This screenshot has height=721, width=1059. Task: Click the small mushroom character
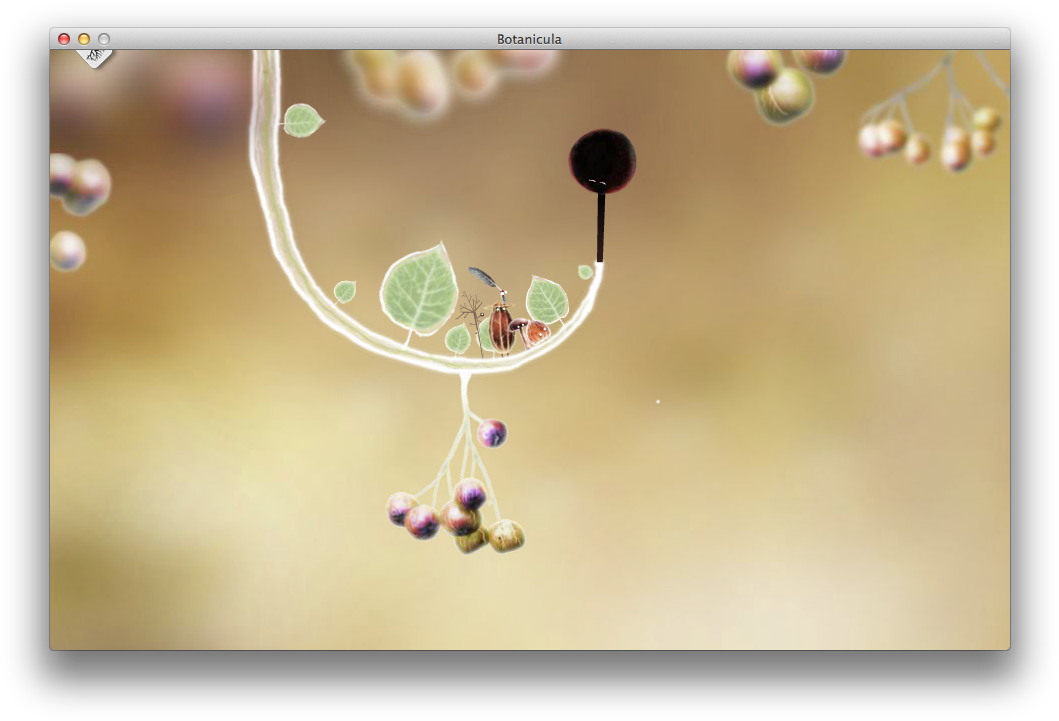pos(520,328)
